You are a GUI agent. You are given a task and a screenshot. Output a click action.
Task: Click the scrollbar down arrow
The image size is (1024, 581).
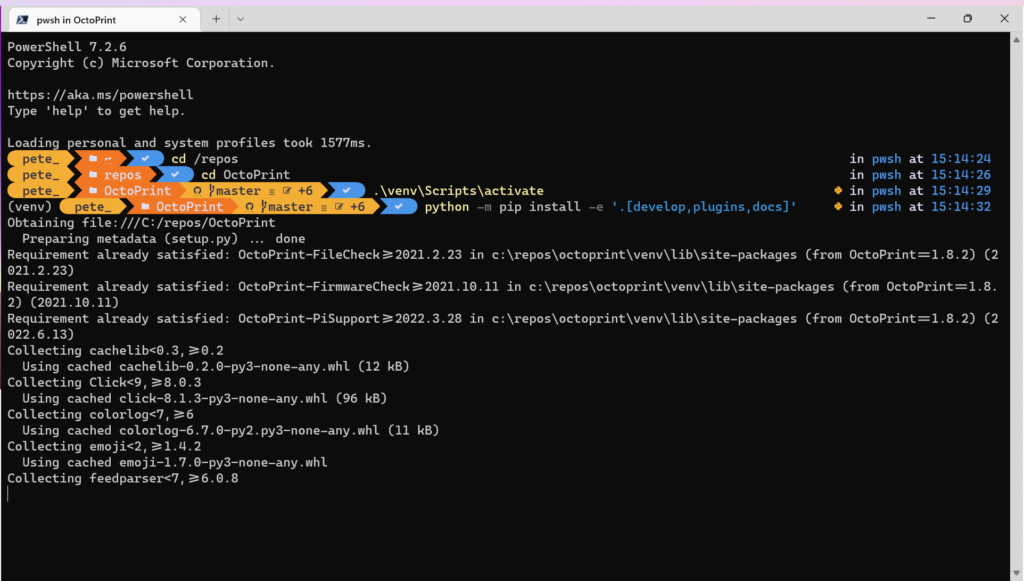tap(1017, 573)
